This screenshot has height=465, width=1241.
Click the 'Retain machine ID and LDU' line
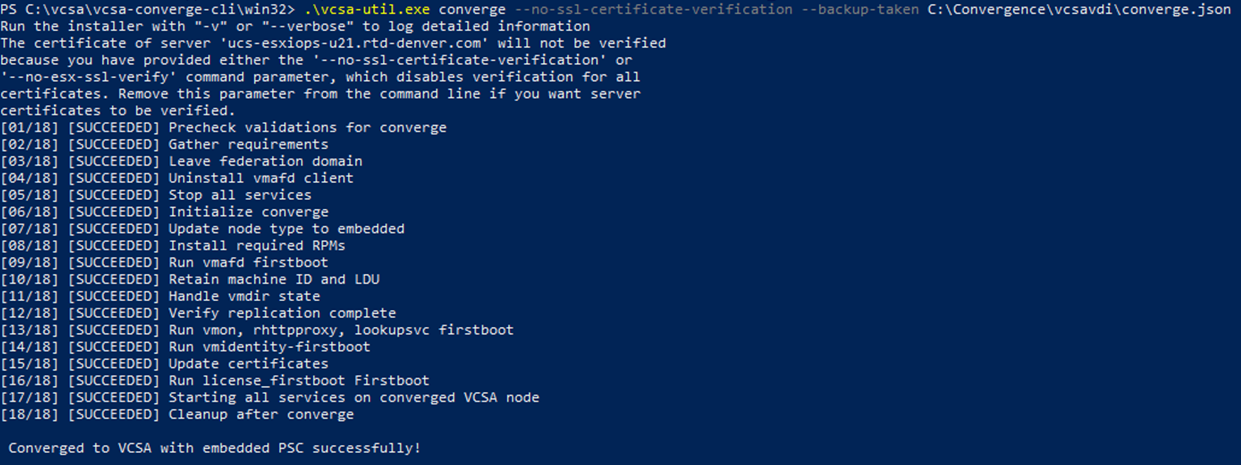click(274, 280)
